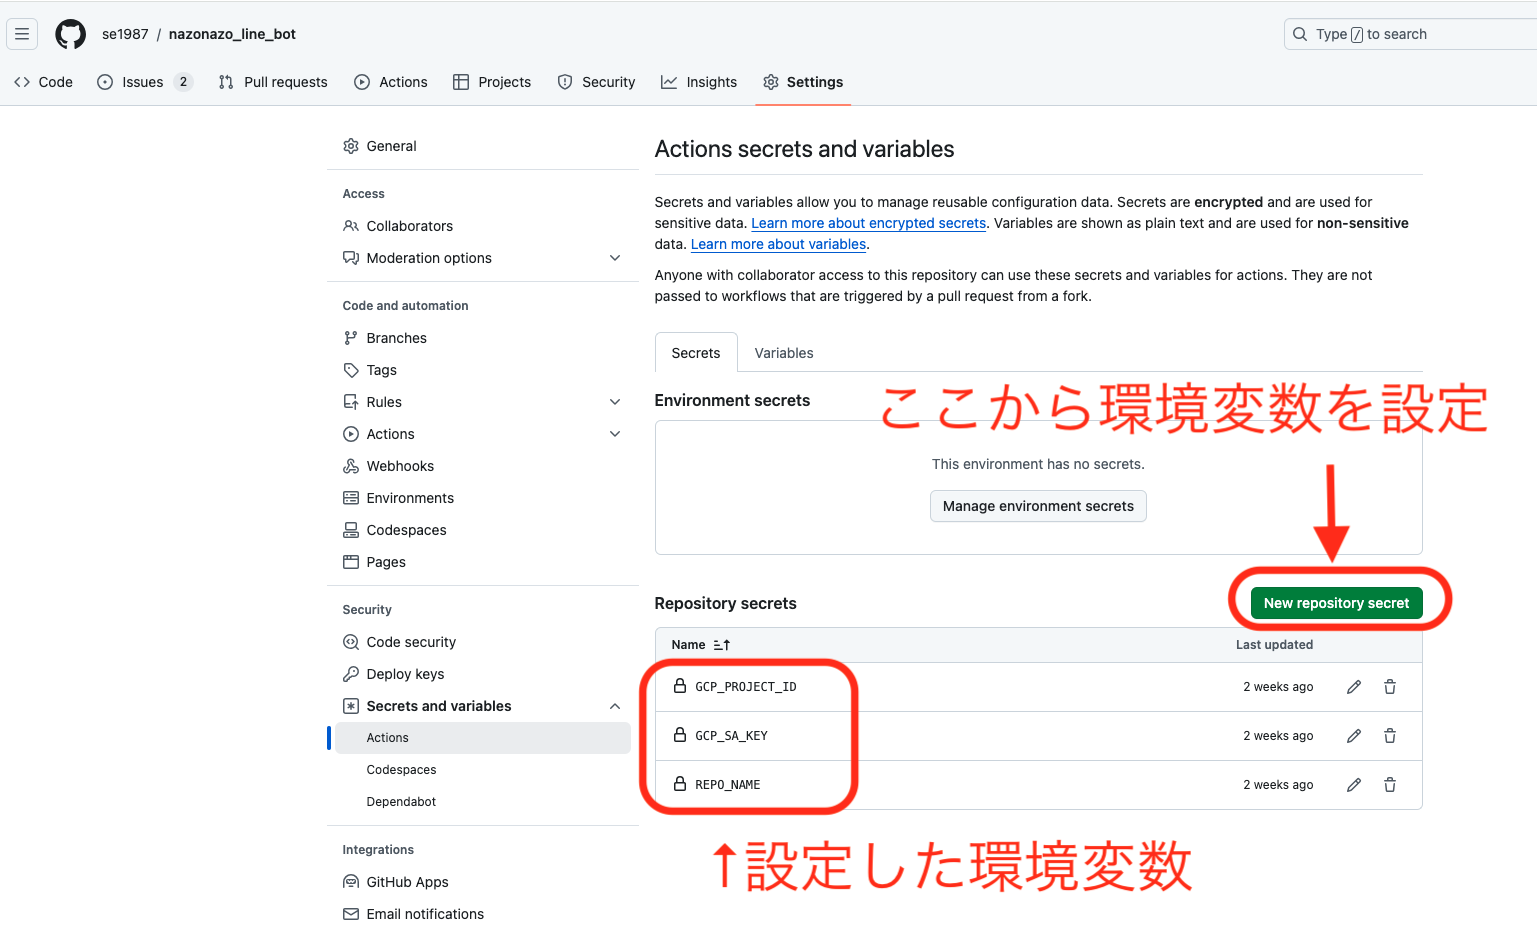1537x936 pixels.
Task: Open the Settings tab
Action: coord(803,82)
